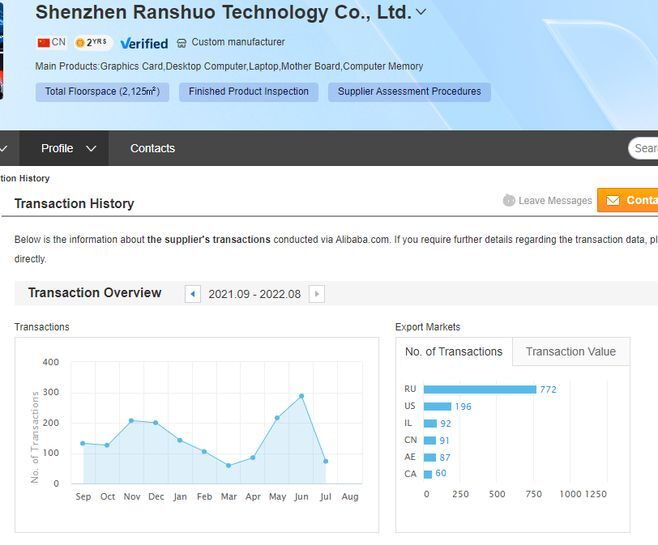Switch to Transaction Value tab

pyautogui.click(x=570, y=351)
